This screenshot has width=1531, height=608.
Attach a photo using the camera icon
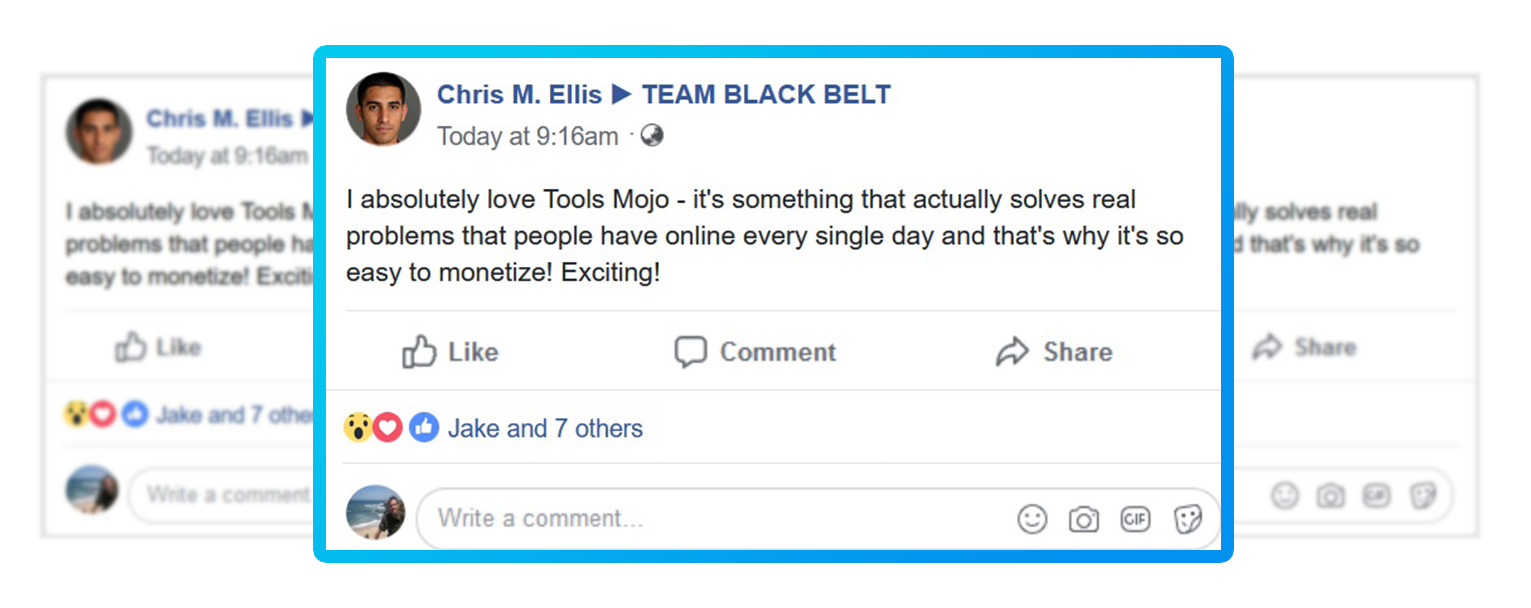click(1084, 519)
